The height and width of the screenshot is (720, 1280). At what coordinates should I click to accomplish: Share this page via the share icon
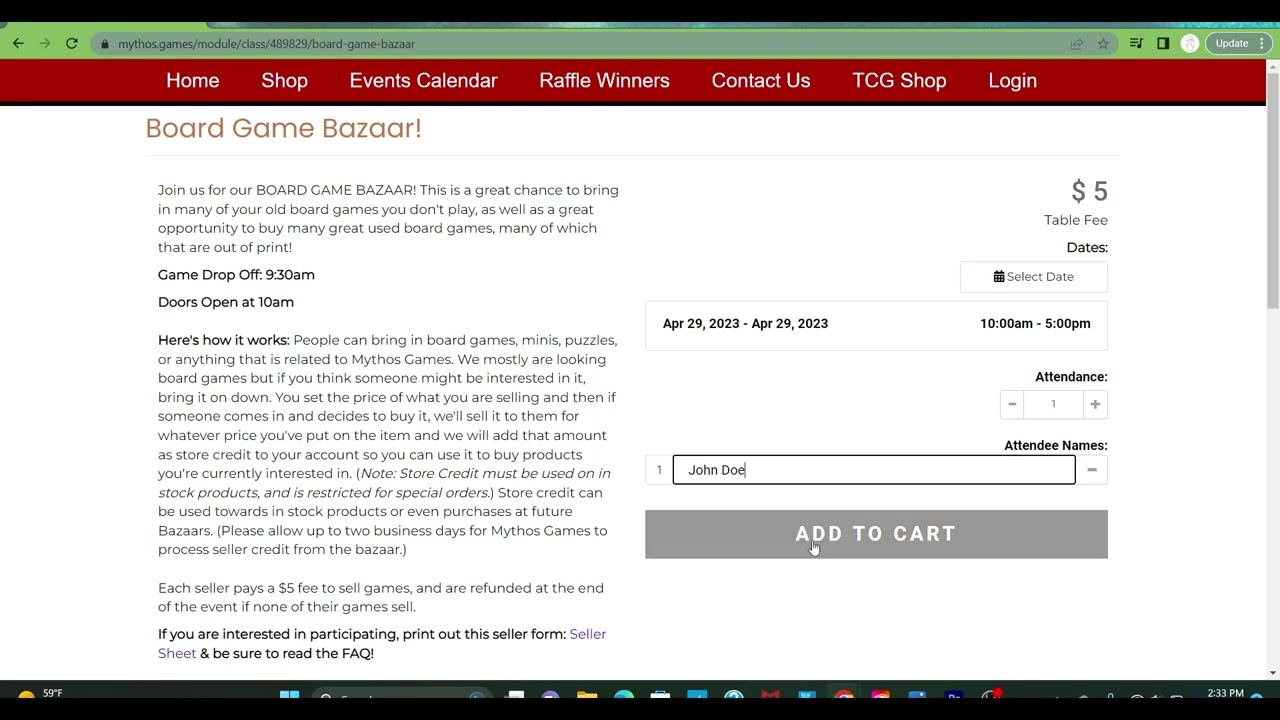coord(1077,44)
